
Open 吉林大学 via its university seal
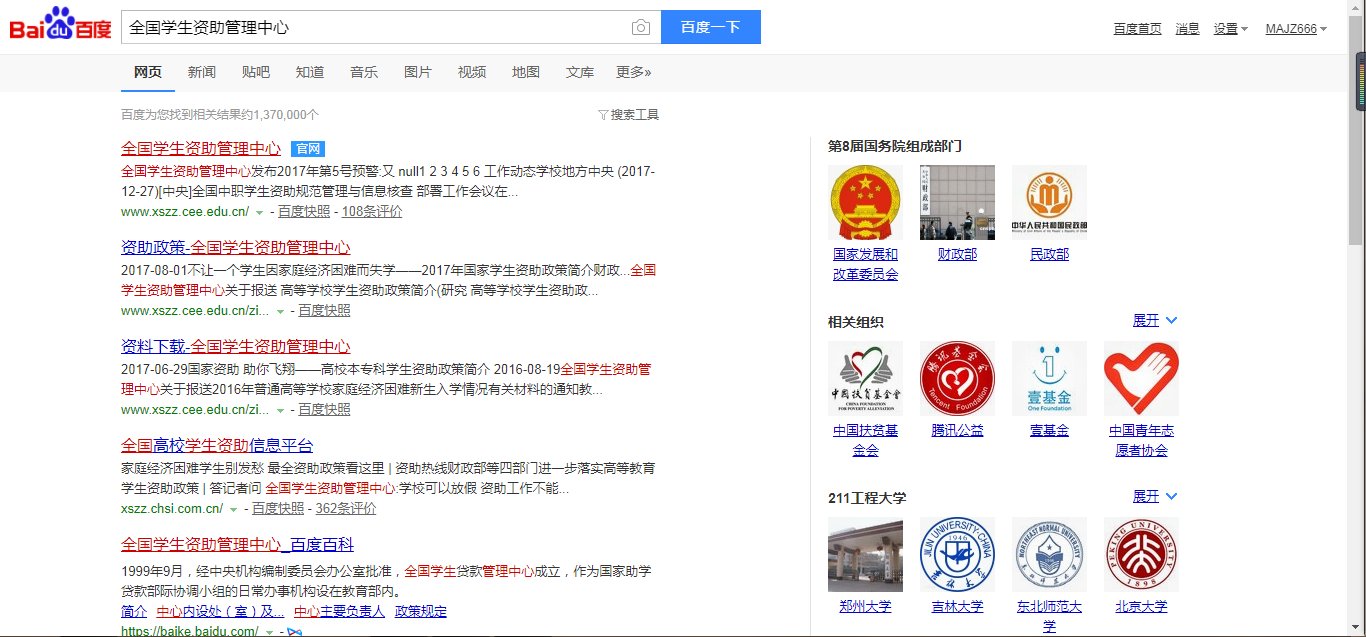[x=956, y=554]
